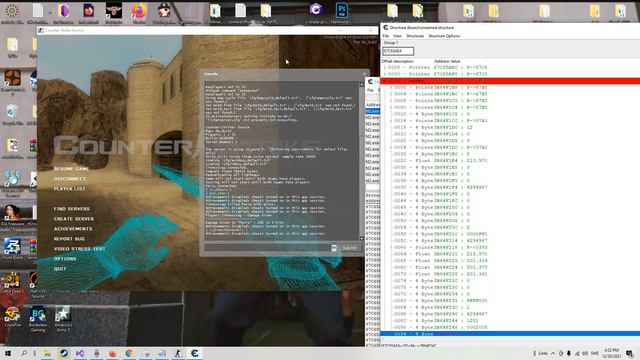Open Steam from the taskbar
This screenshot has height=360, width=640.
point(64,353)
